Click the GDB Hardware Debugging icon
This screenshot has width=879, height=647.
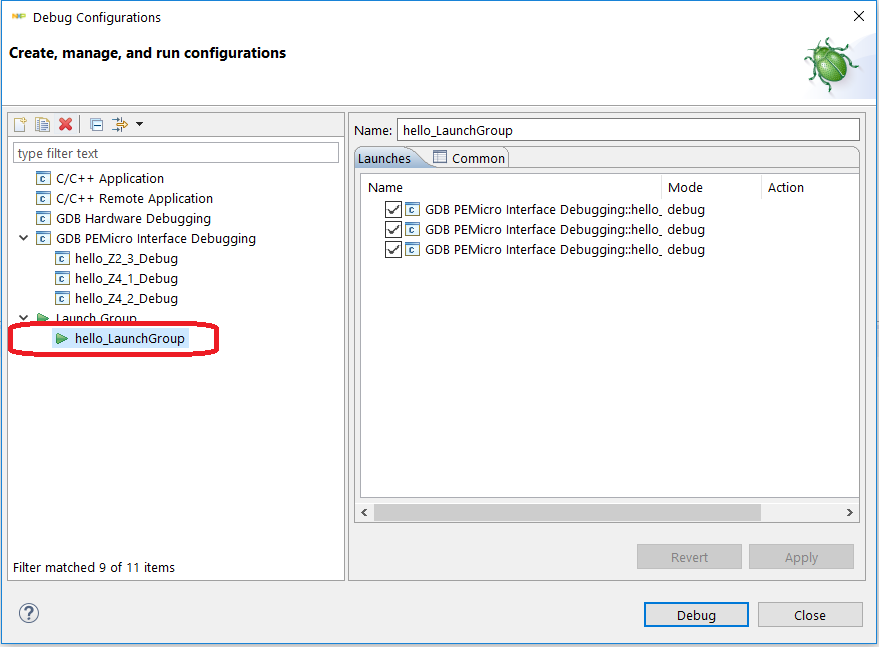pyautogui.click(x=43, y=218)
